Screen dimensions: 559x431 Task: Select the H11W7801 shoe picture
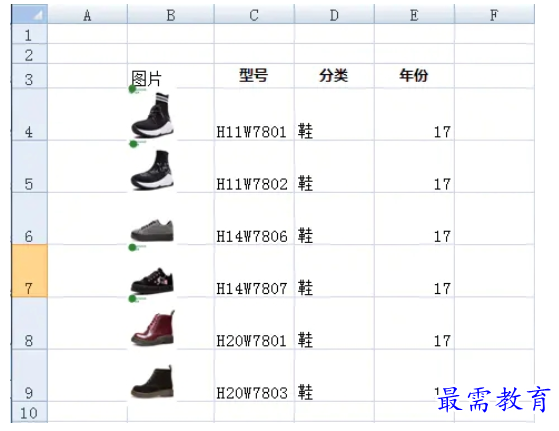[153, 115]
